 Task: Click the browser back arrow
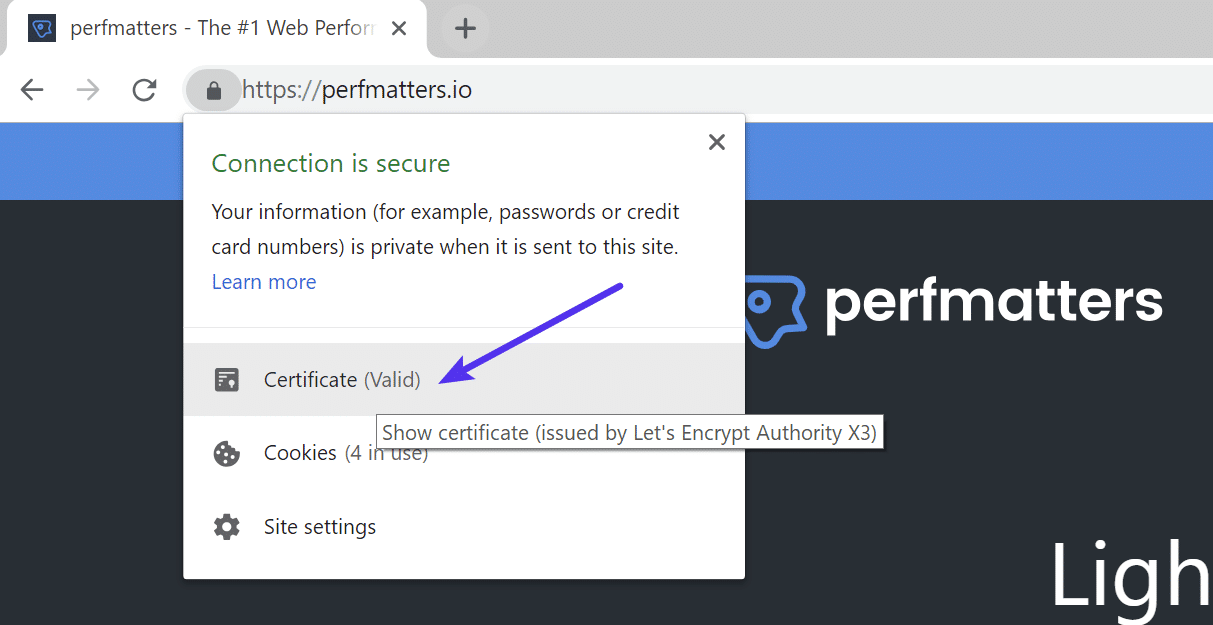(32, 89)
